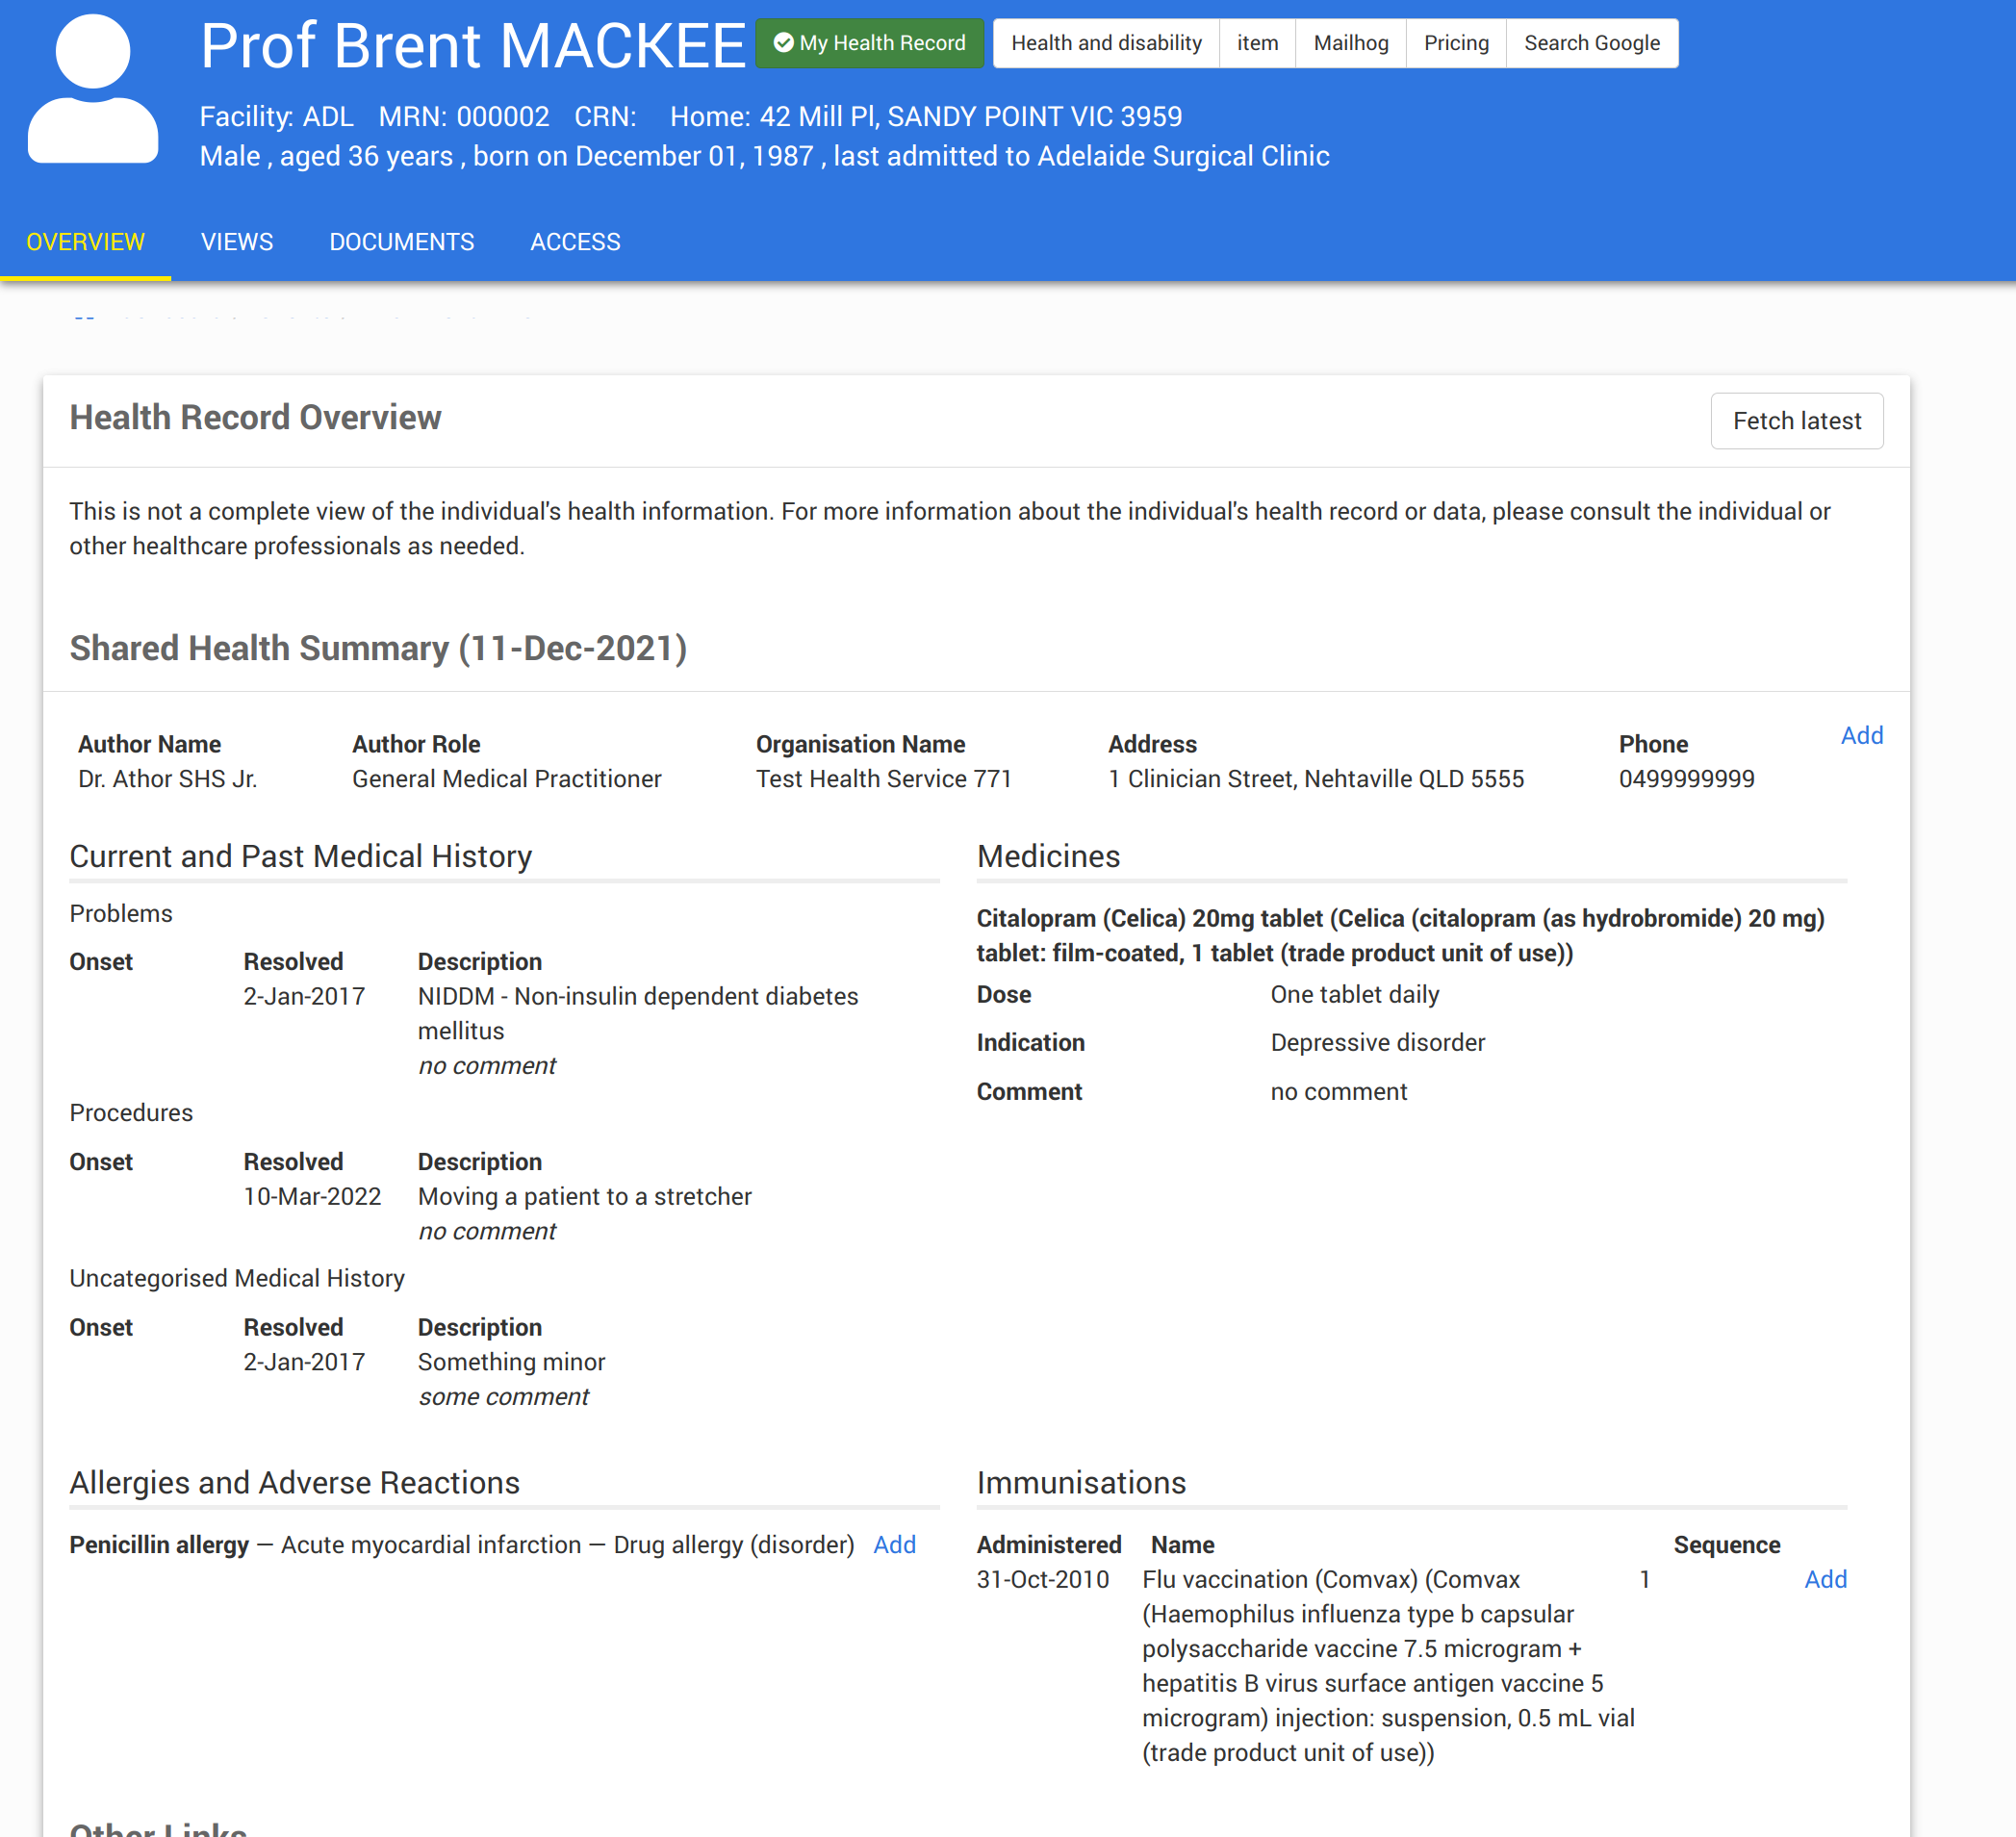Switch to the Views tab
Screen dimensions: 2016x1837
237,242
